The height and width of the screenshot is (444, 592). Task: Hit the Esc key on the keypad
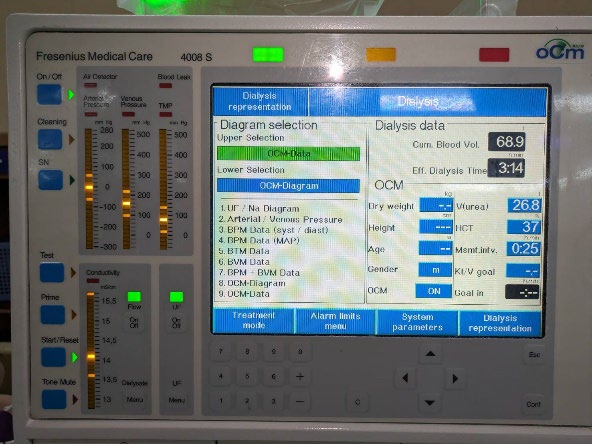point(534,355)
